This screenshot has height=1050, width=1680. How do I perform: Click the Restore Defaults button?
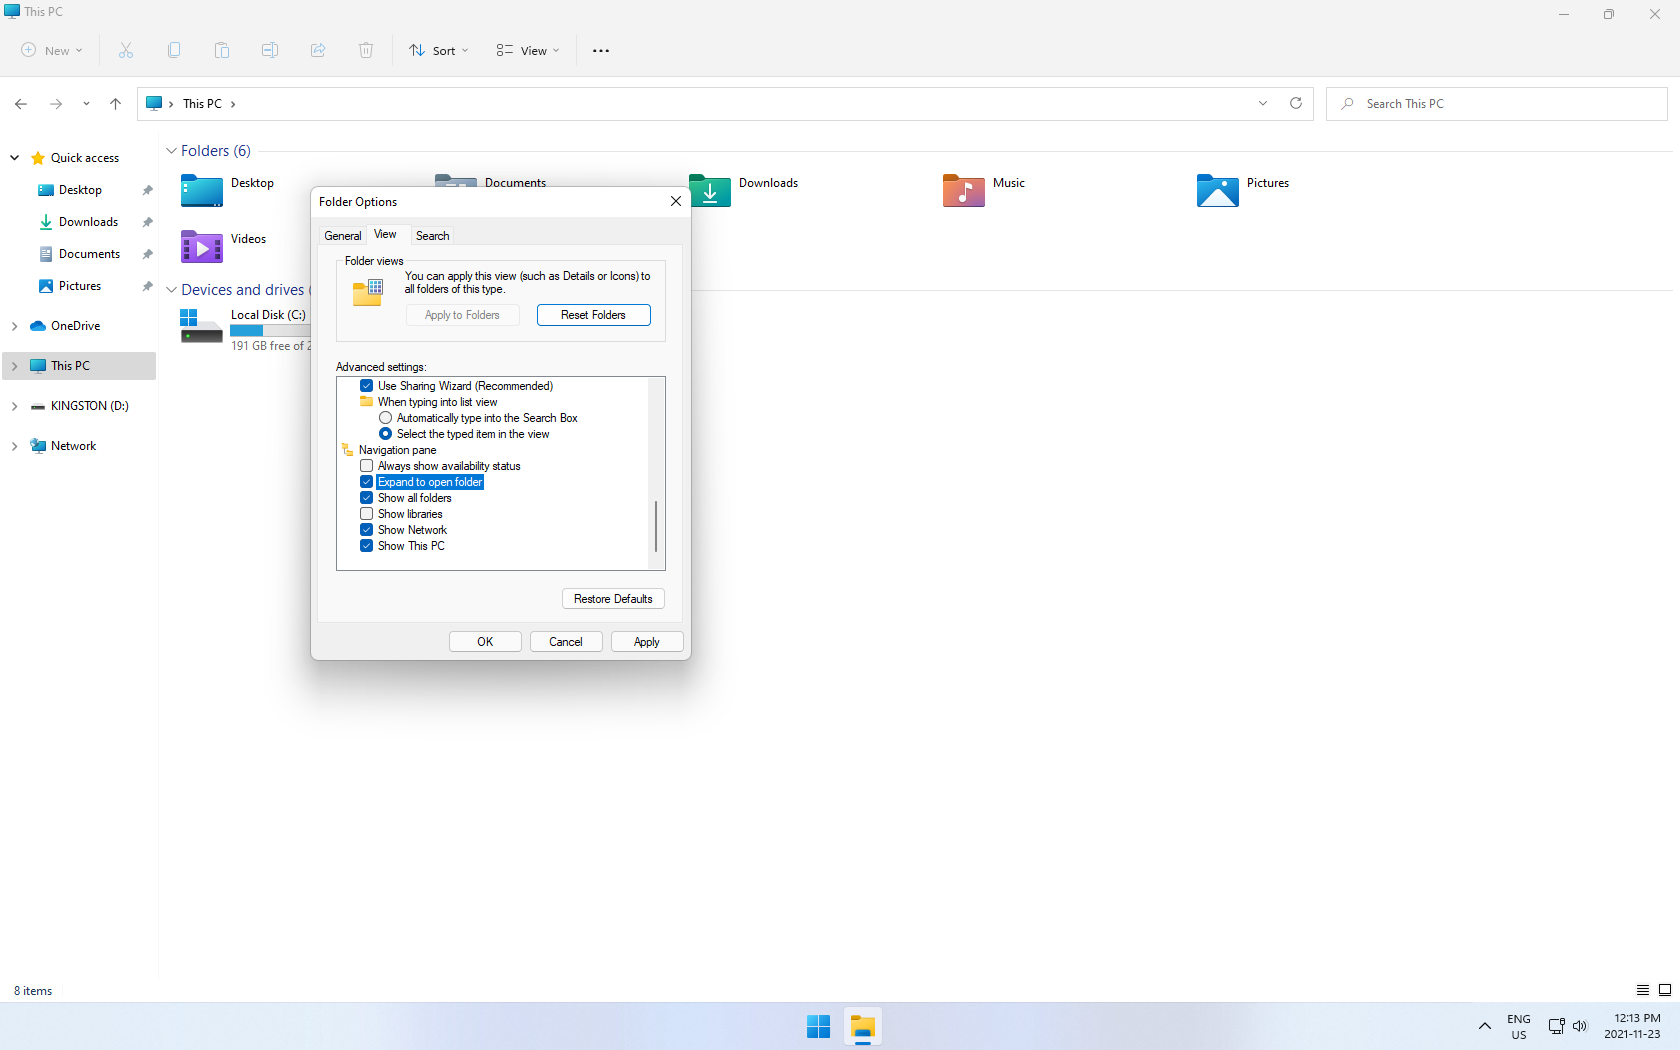click(613, 599)
